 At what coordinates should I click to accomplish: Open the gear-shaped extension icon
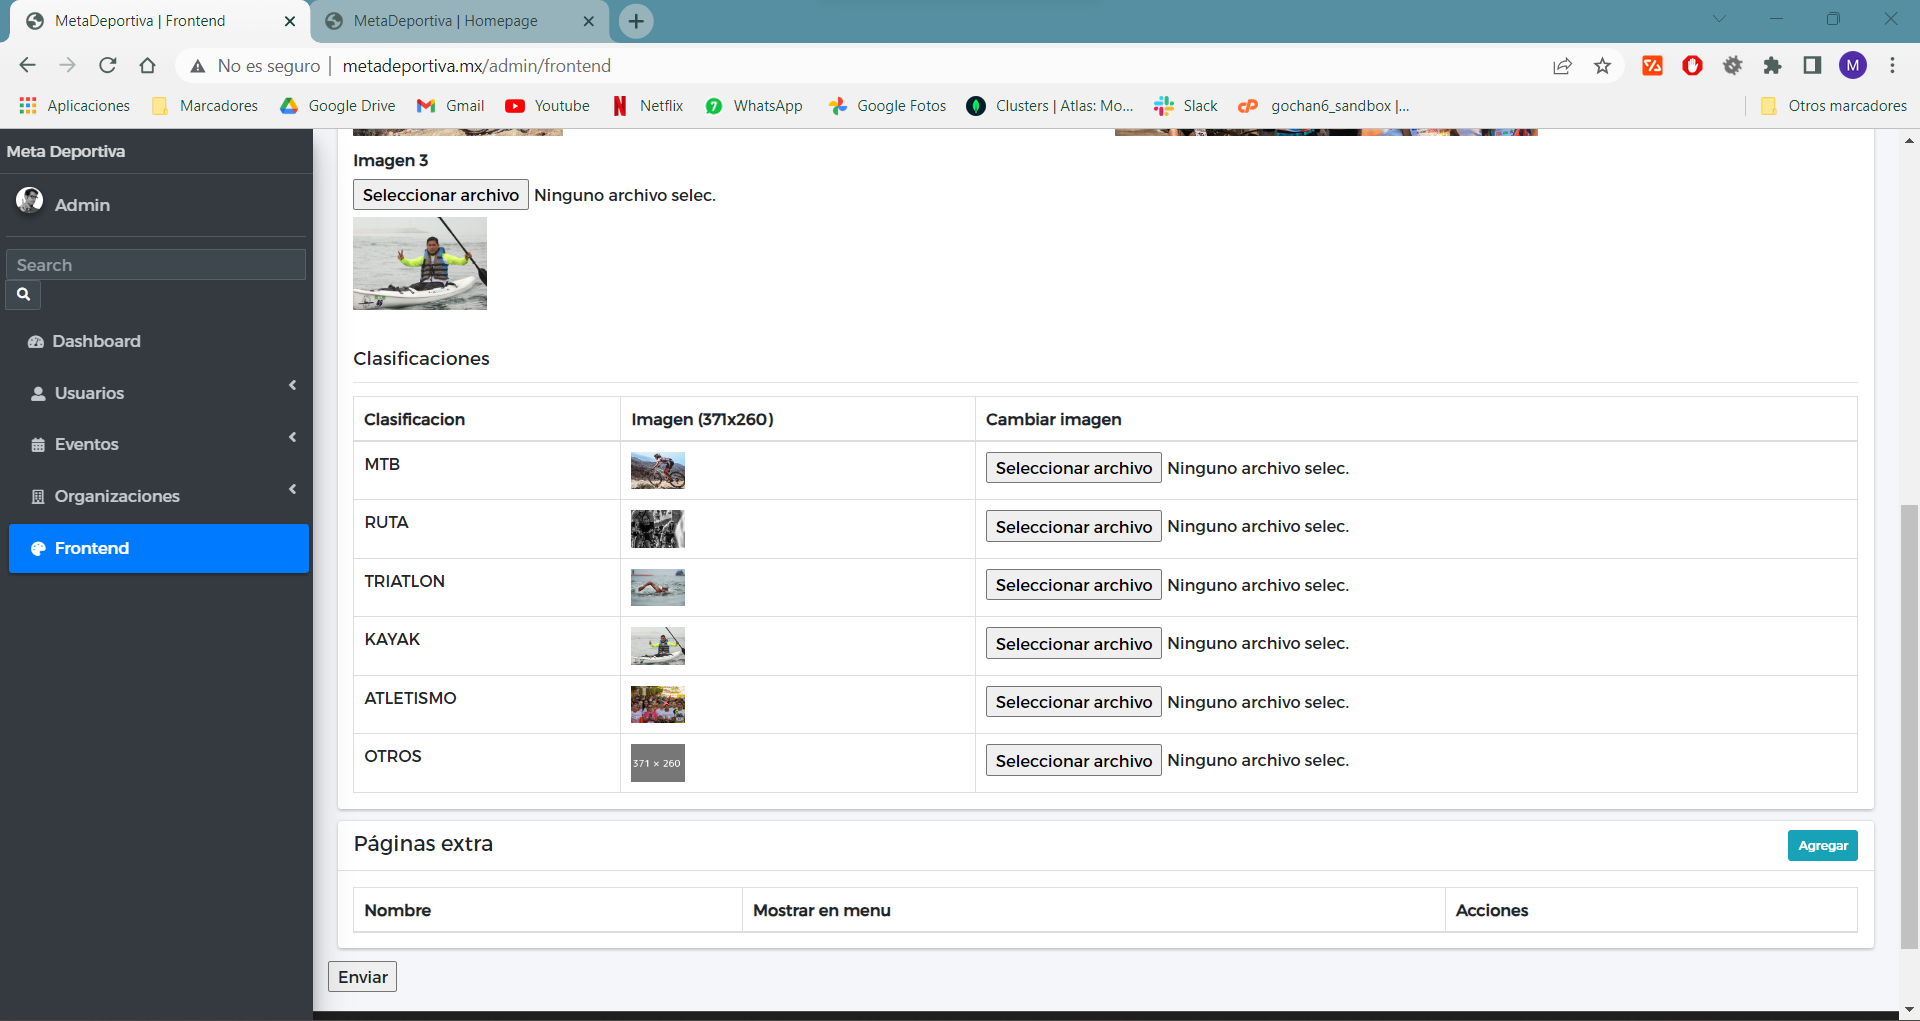[1732, 66]
